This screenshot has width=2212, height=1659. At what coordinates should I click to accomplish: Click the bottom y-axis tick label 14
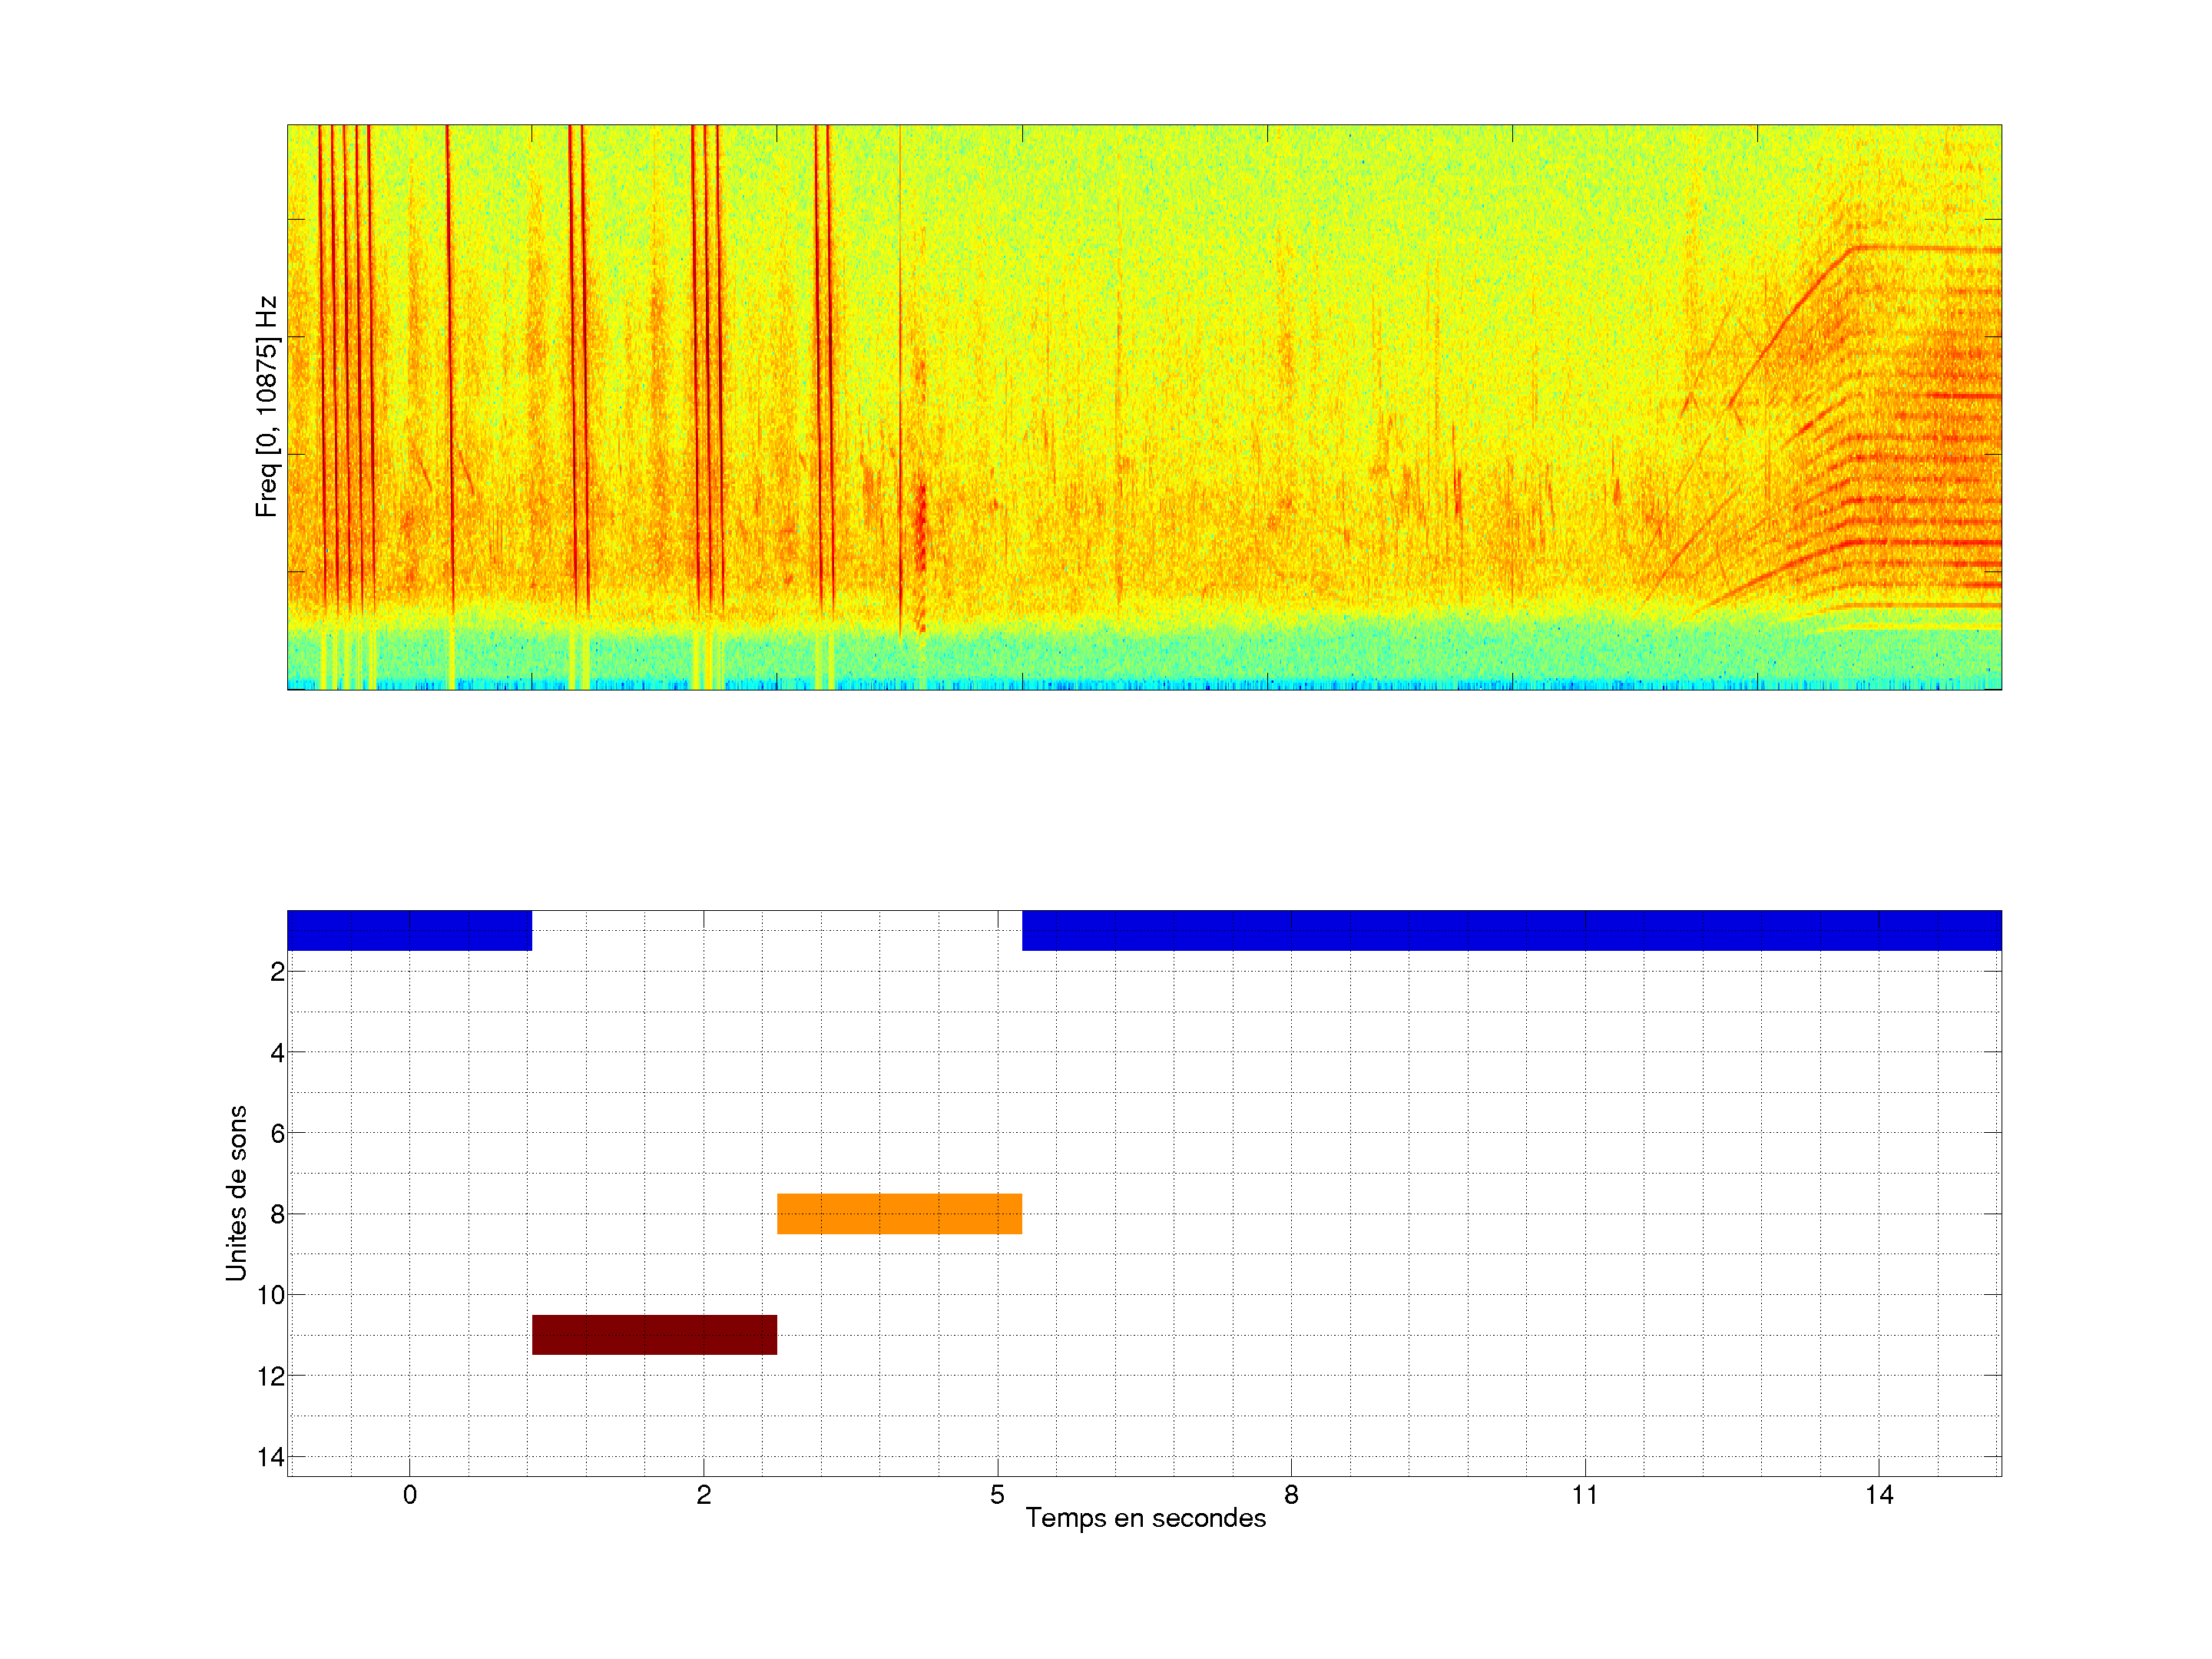pyautogui.click(x=271, y=1458)
